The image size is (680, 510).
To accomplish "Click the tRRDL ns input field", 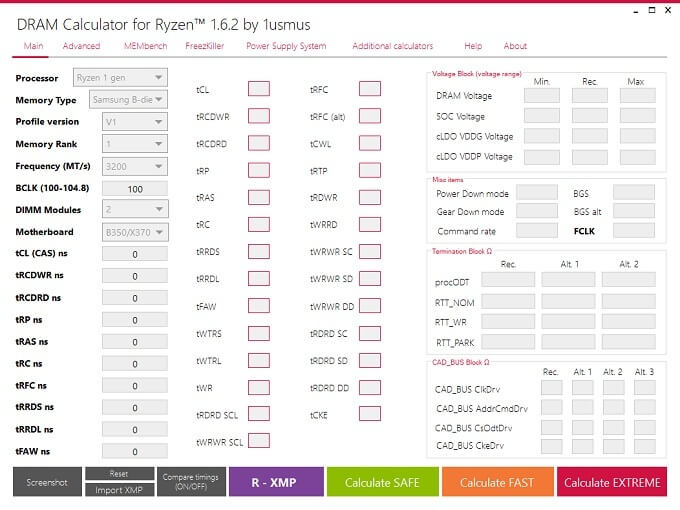I will pos(135,430).
